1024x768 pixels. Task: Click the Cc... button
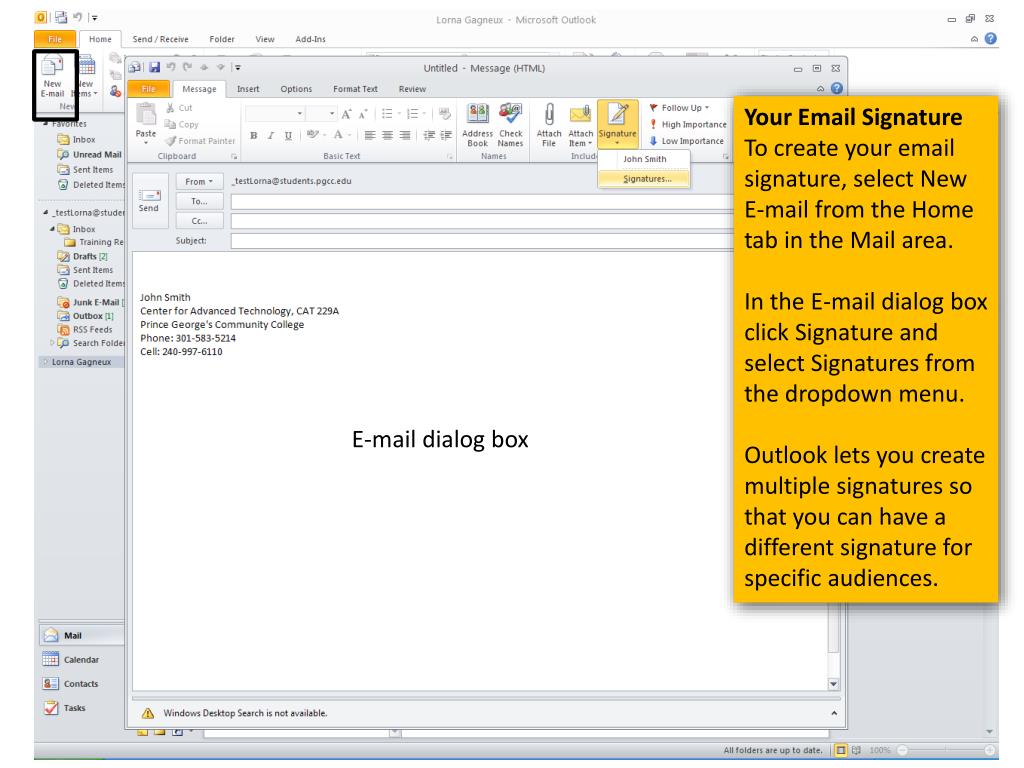[x=201, y=219]
